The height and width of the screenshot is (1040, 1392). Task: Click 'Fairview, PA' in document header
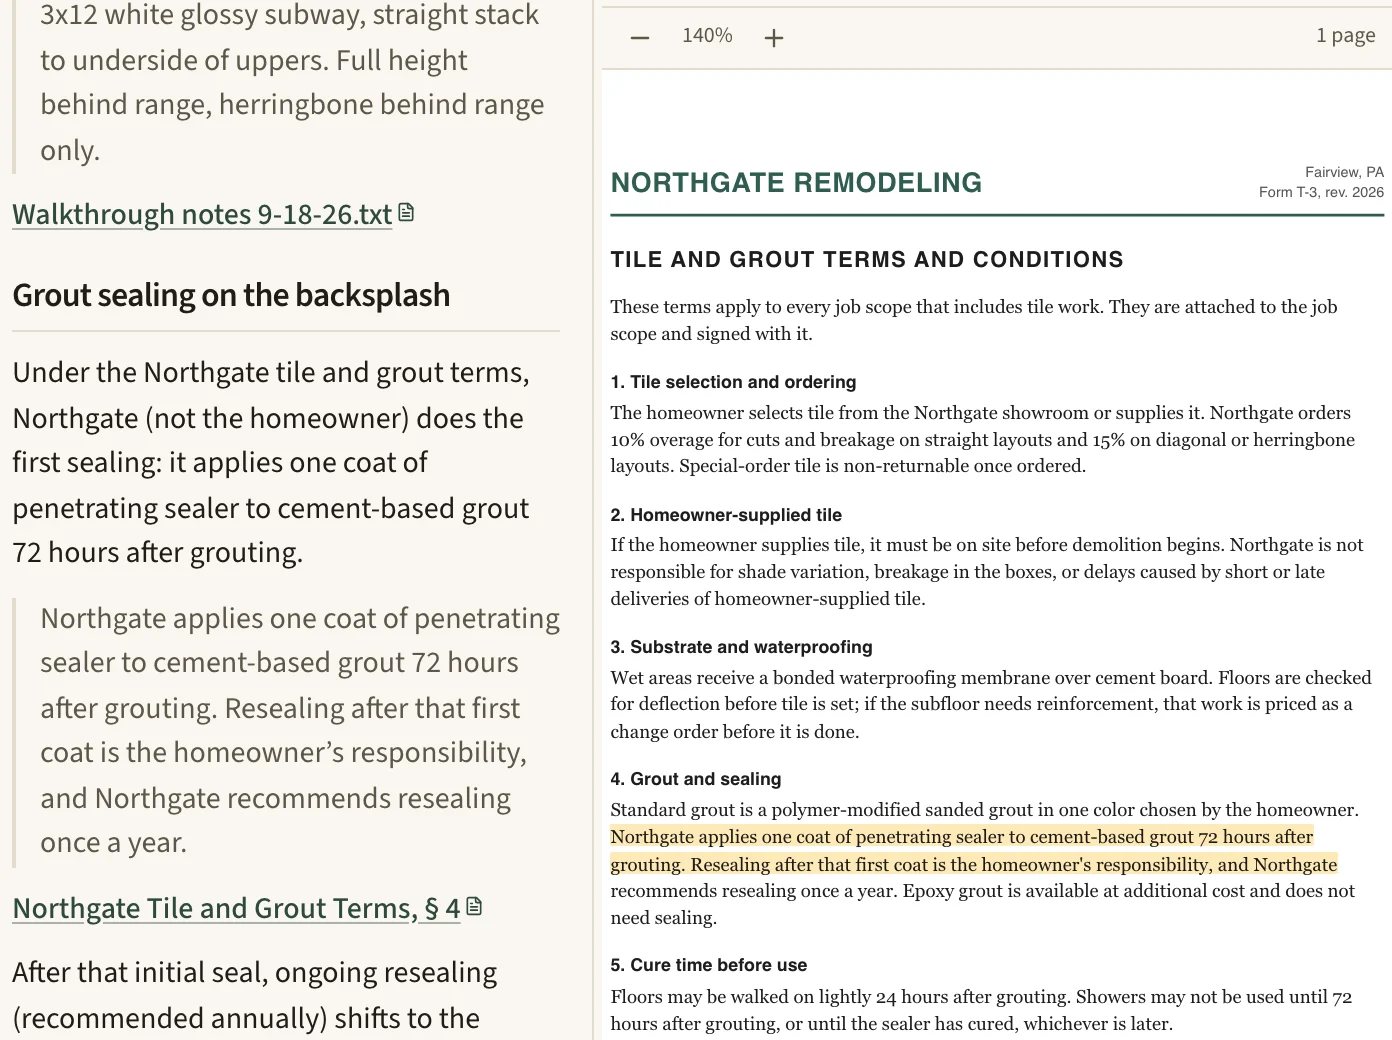pos(1344,172)
